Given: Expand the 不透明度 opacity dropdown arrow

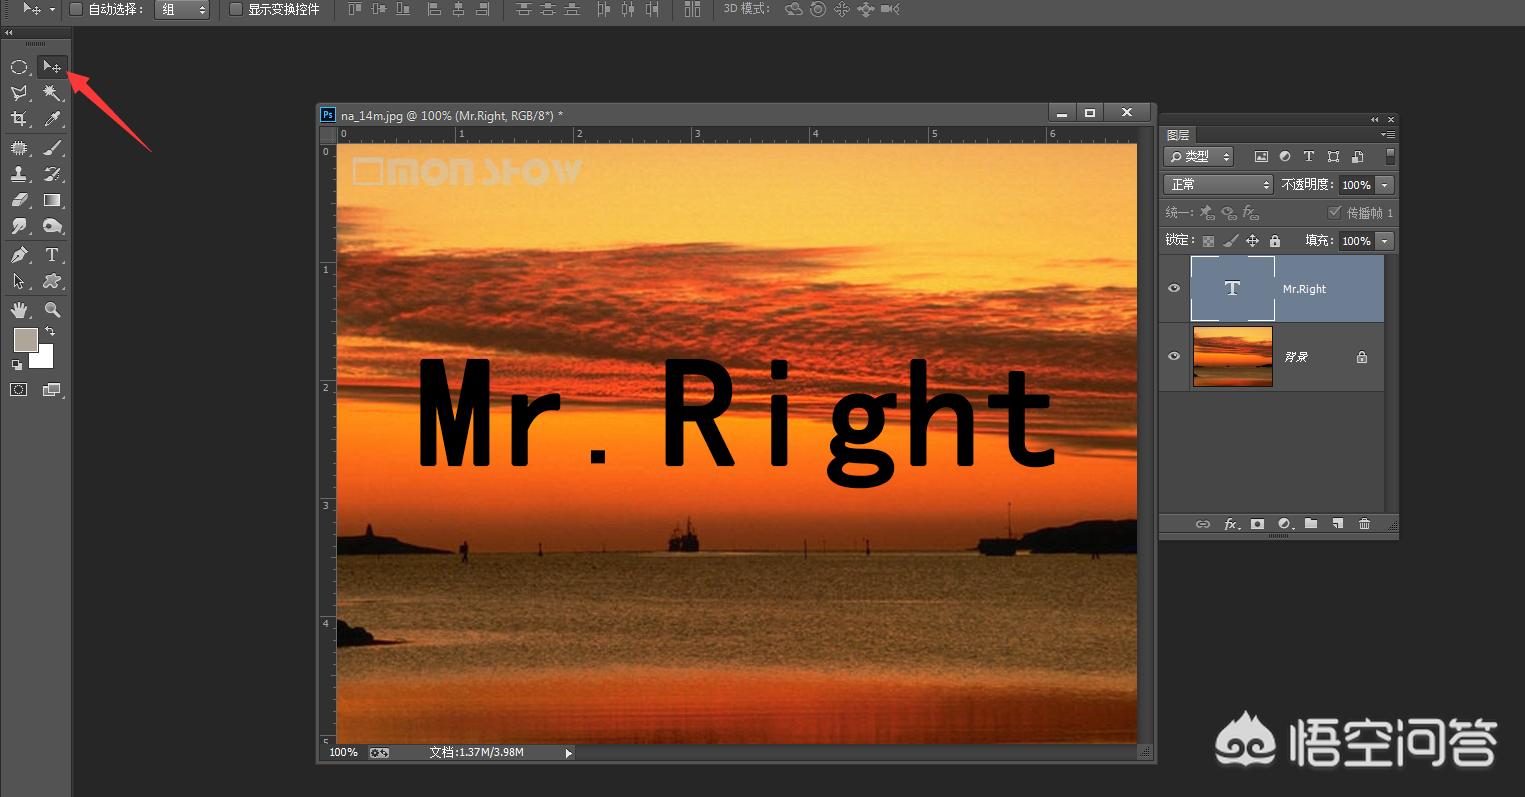Looking at the screenshot, I should 1385,185.
